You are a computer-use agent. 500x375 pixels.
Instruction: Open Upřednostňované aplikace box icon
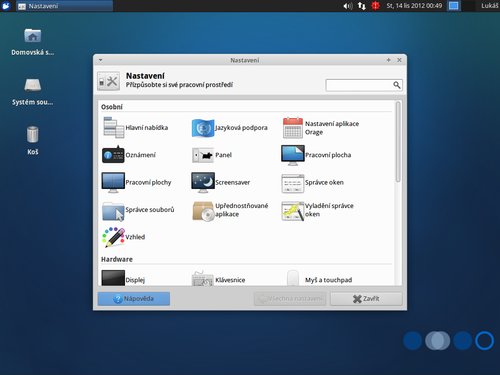point(203,211)
